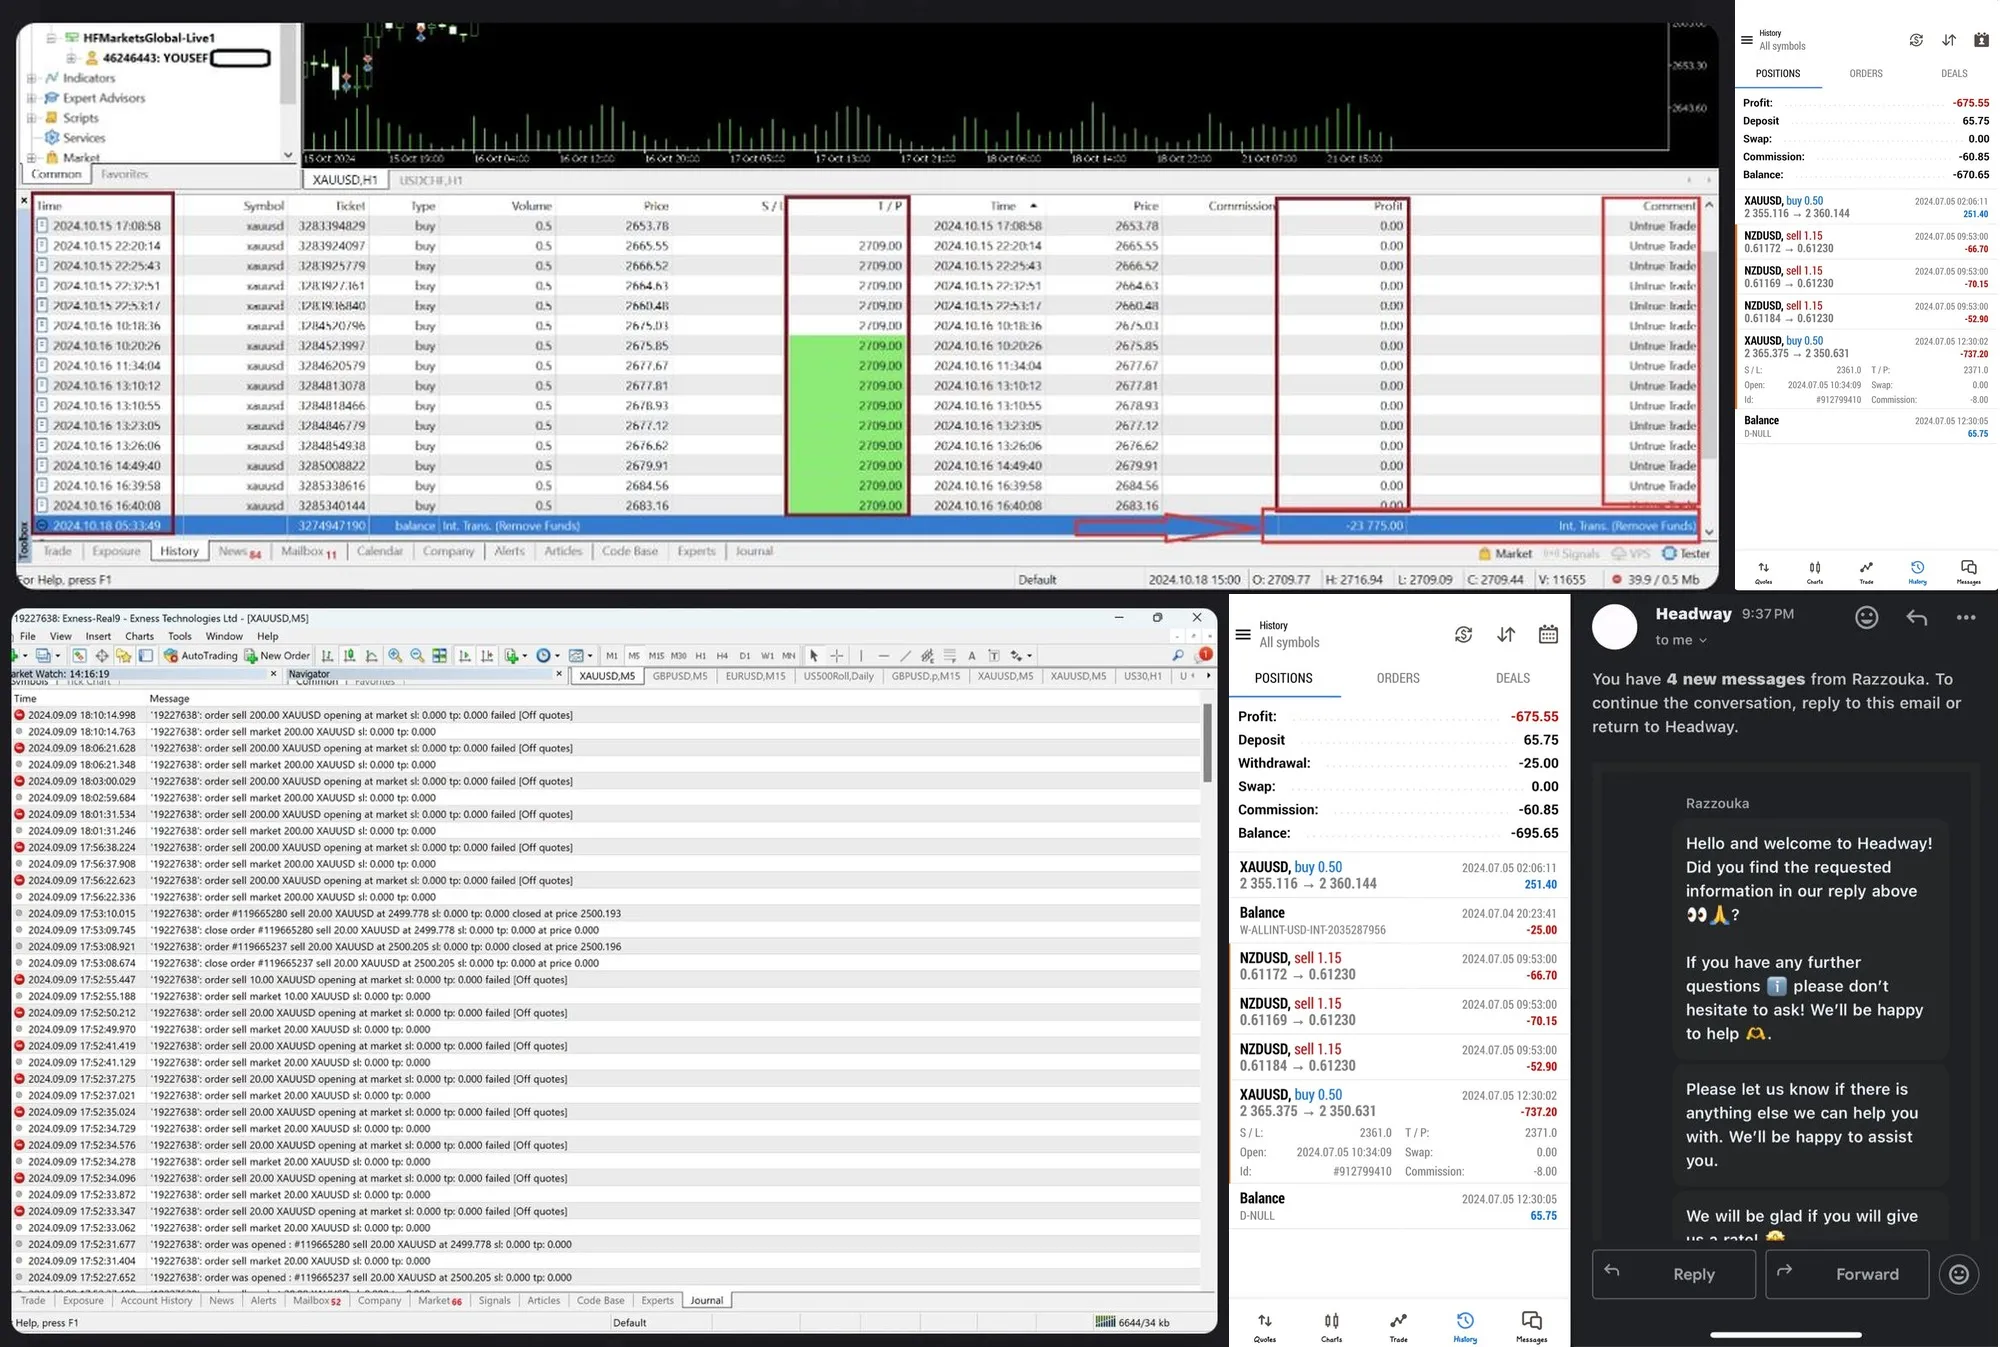2000x1347 pixels.
Task: Switch chart to line chart mode
Action: pyautogui.click(x=371, y=656)
